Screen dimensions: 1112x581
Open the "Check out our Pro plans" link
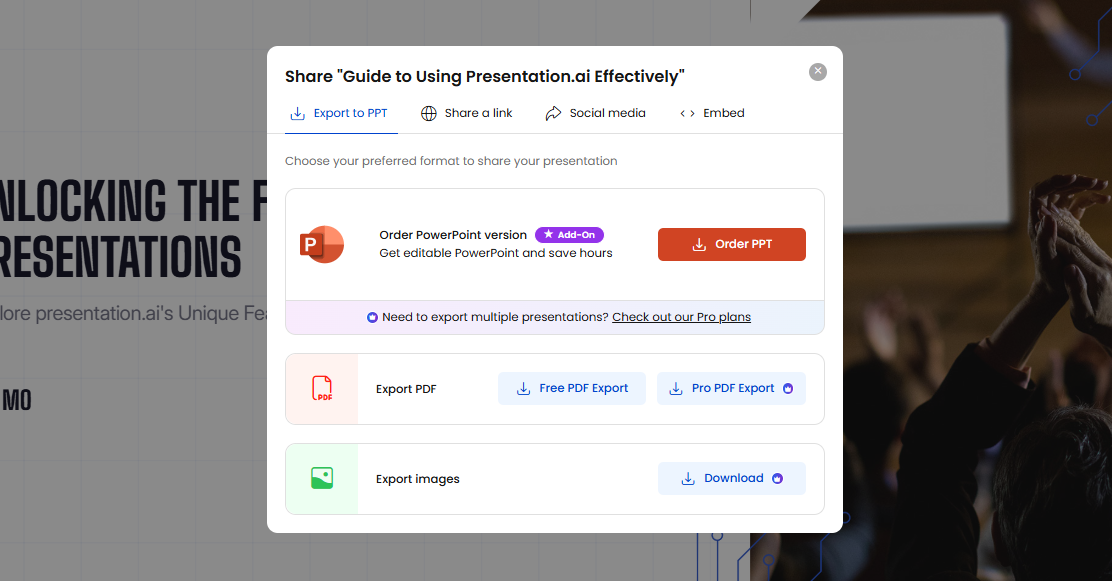pos(681,317)
